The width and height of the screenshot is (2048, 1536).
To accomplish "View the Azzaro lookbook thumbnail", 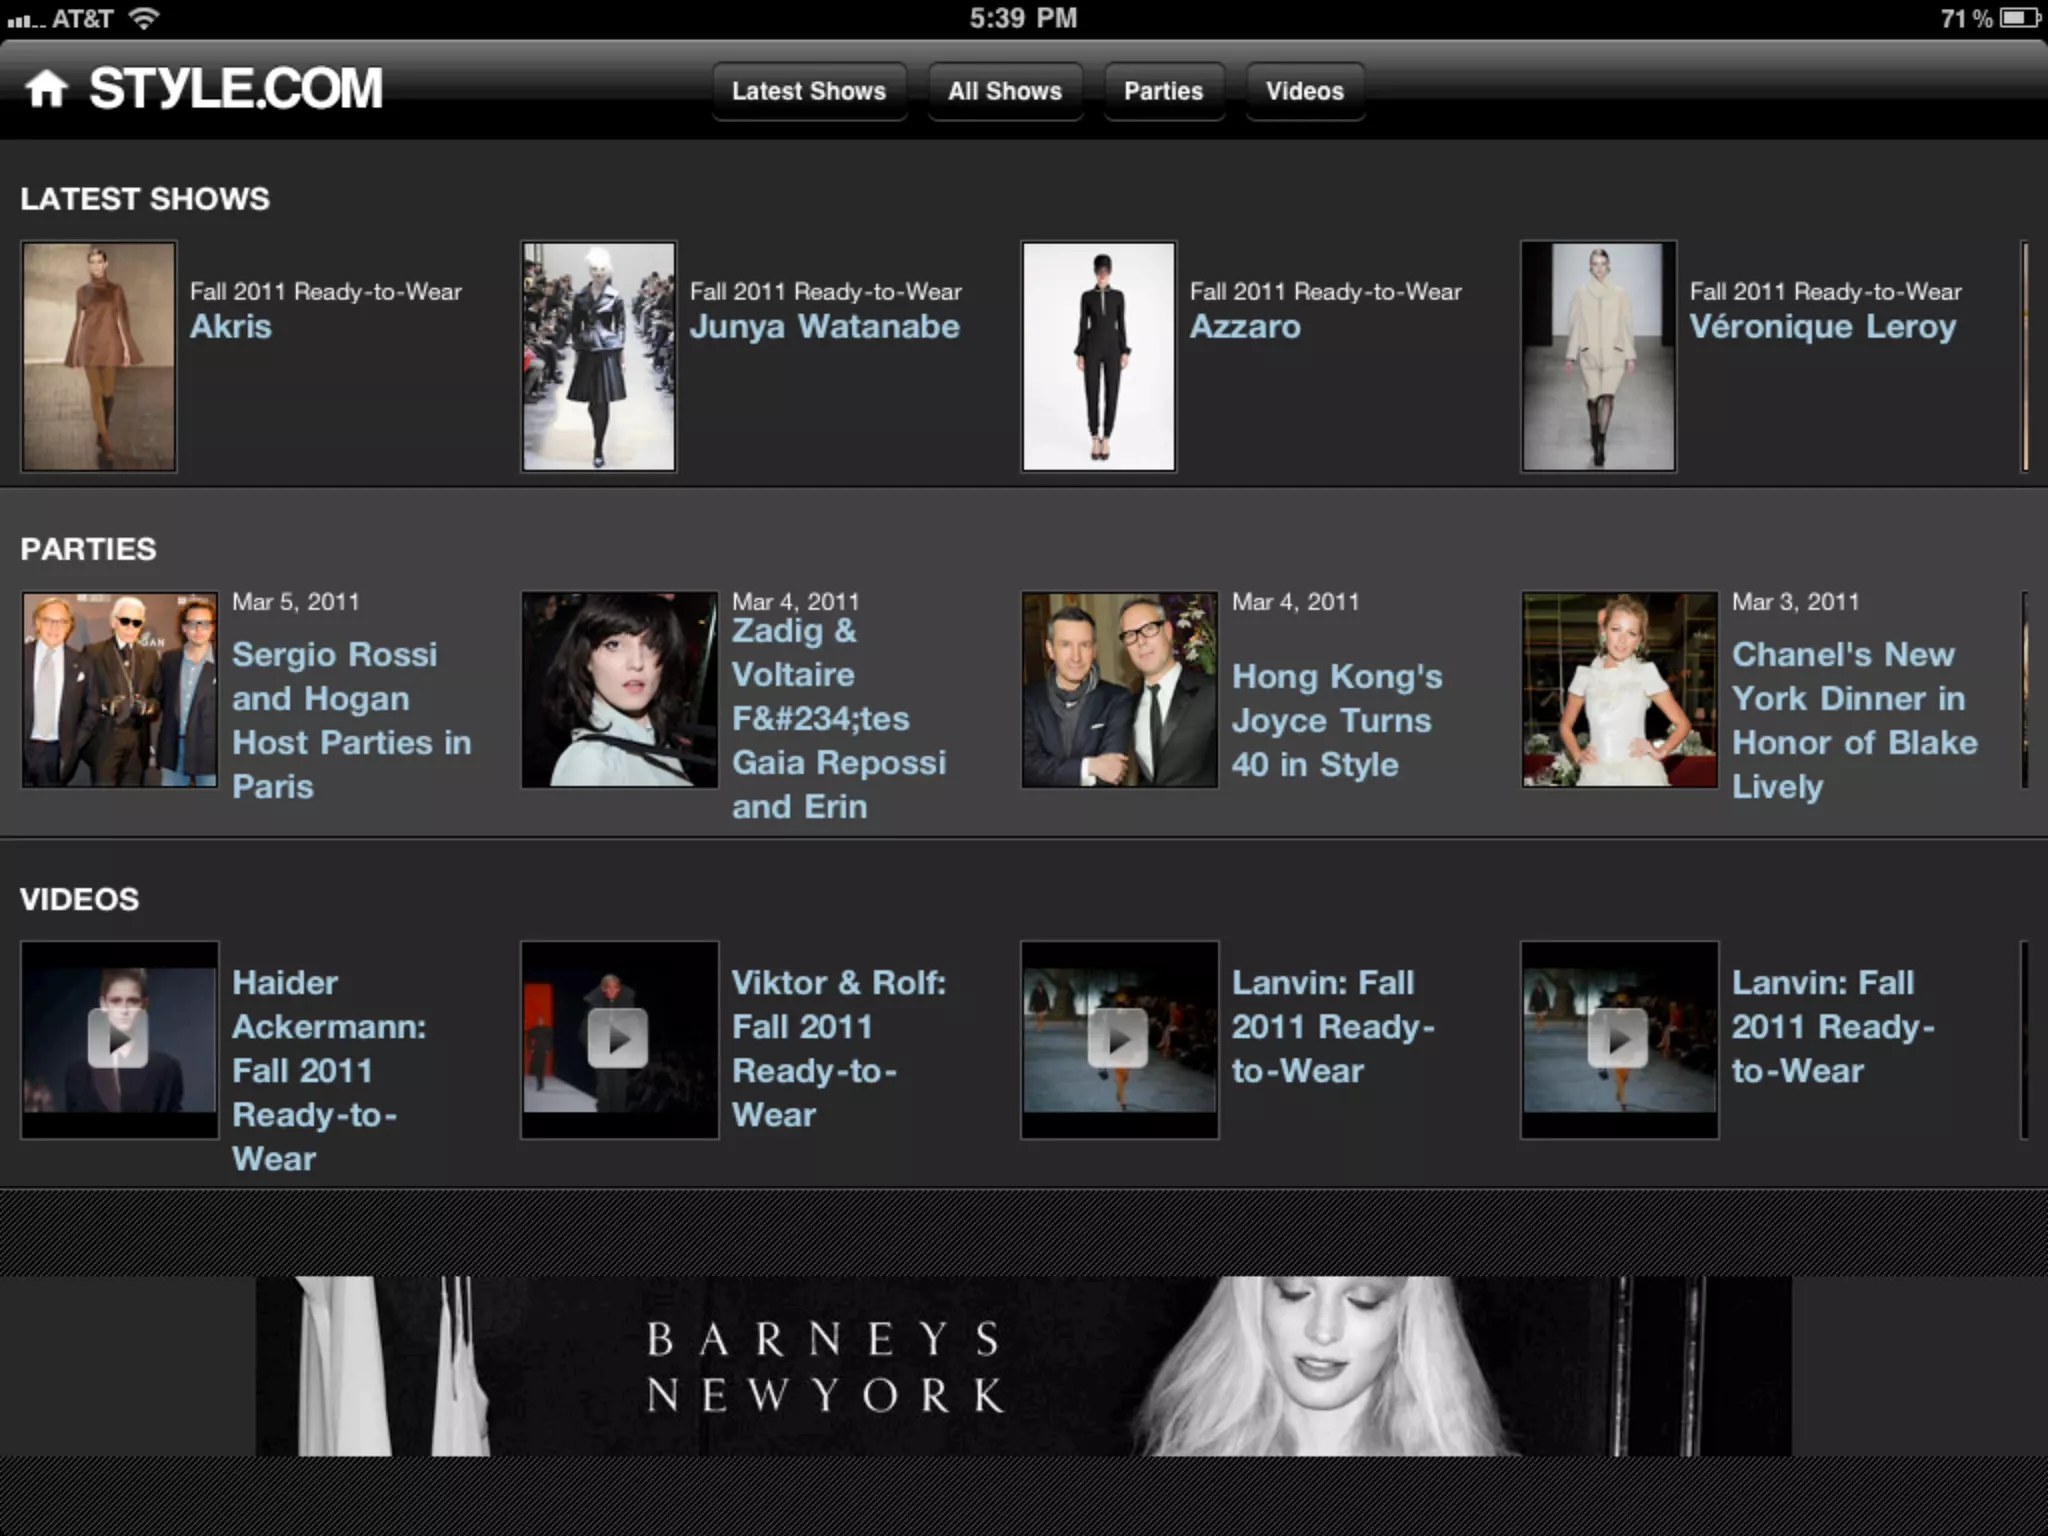I will pos(1099,356).
